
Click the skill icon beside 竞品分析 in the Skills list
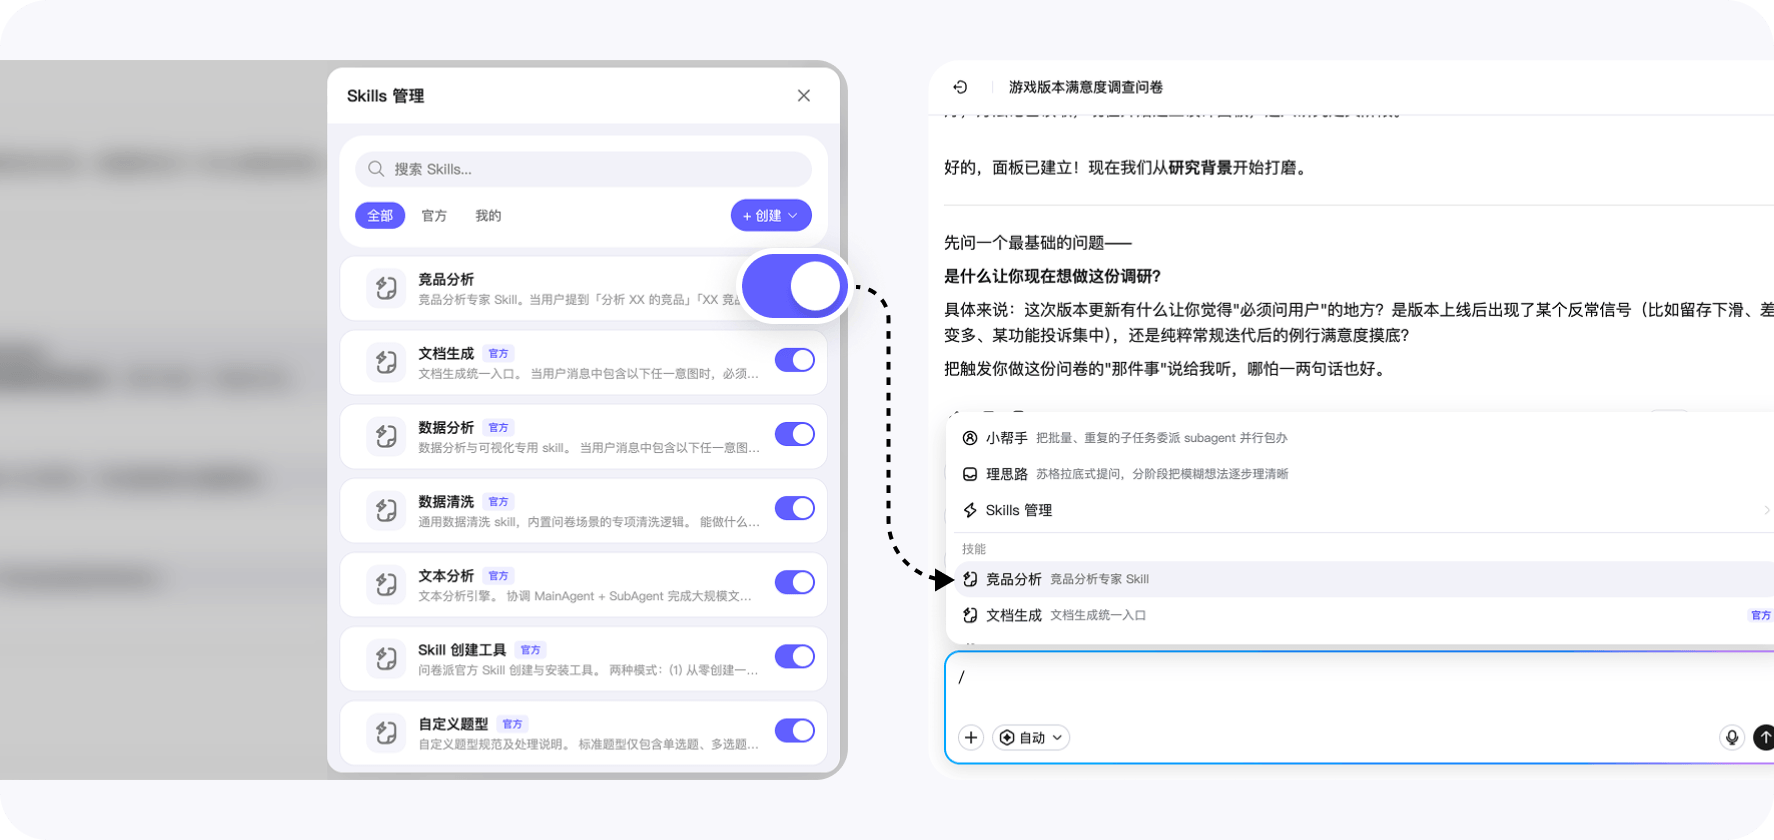click(x=386, y=288)
